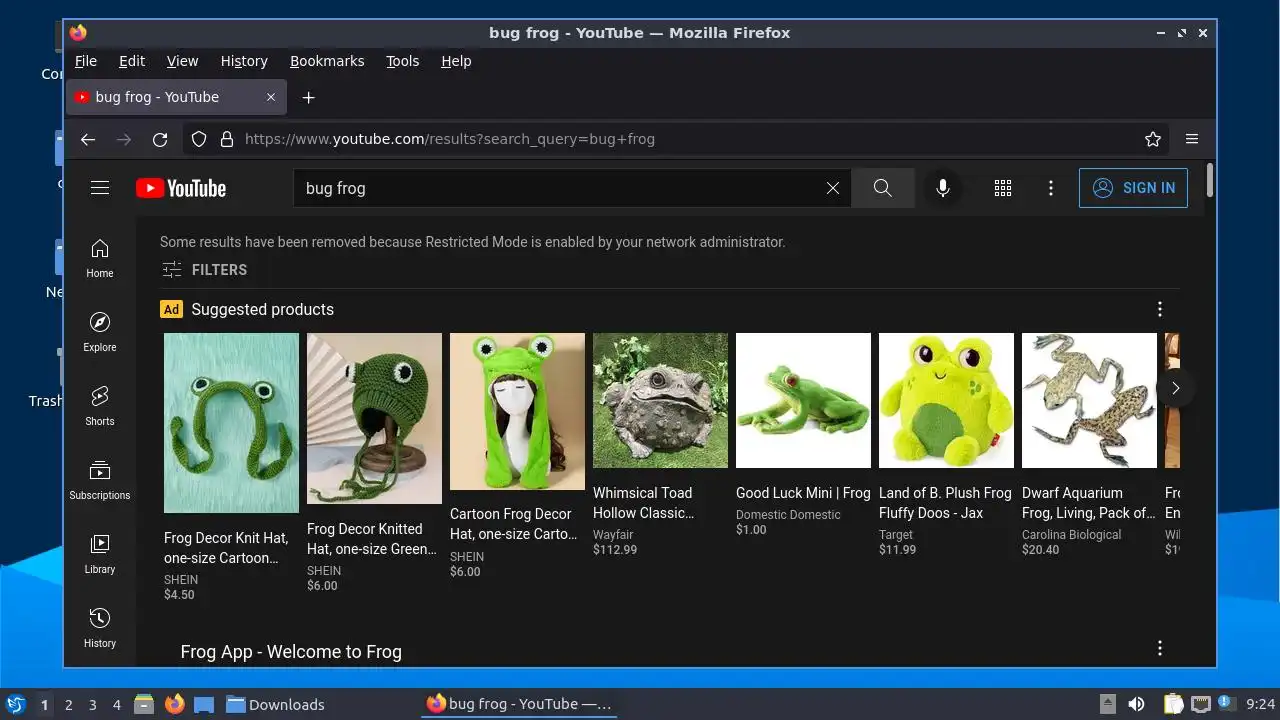The height and width of the screenshot is (720, 1280).
Task: Open the start menu icon on the taskbar
Action: [x=15, y=704]
